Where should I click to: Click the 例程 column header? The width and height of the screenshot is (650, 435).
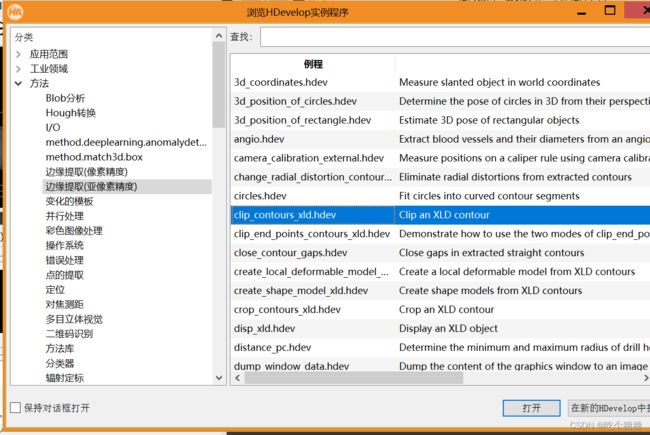(313, 64)
